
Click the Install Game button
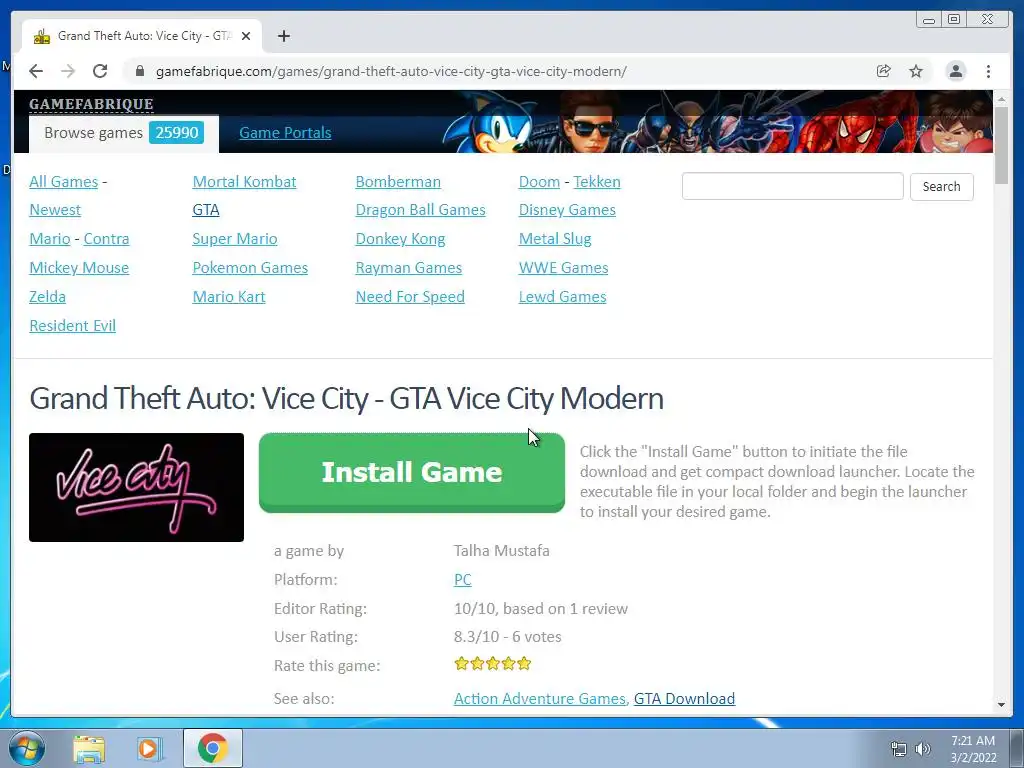point(411,472)
